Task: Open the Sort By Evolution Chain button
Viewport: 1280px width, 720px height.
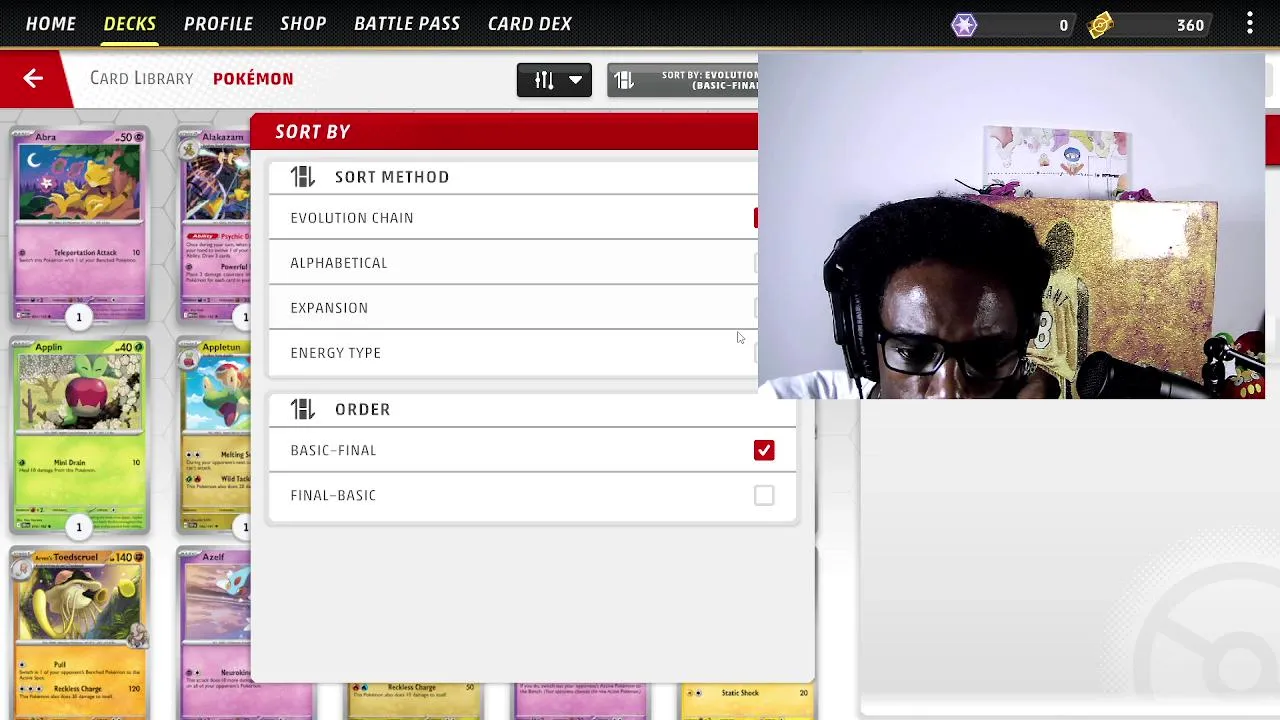Action: tap(683, 80)
